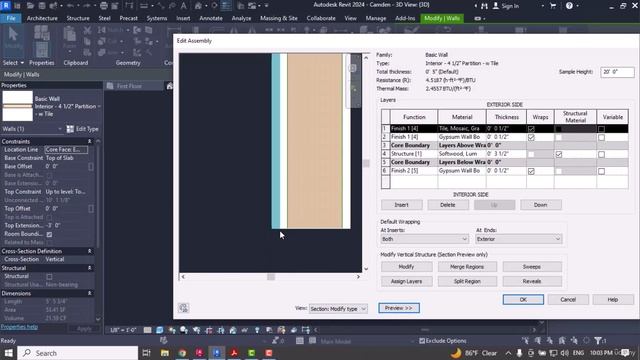Click the preview horizontal scrollbar thumb
640x360 pixels.
click(x=271, y=277)
